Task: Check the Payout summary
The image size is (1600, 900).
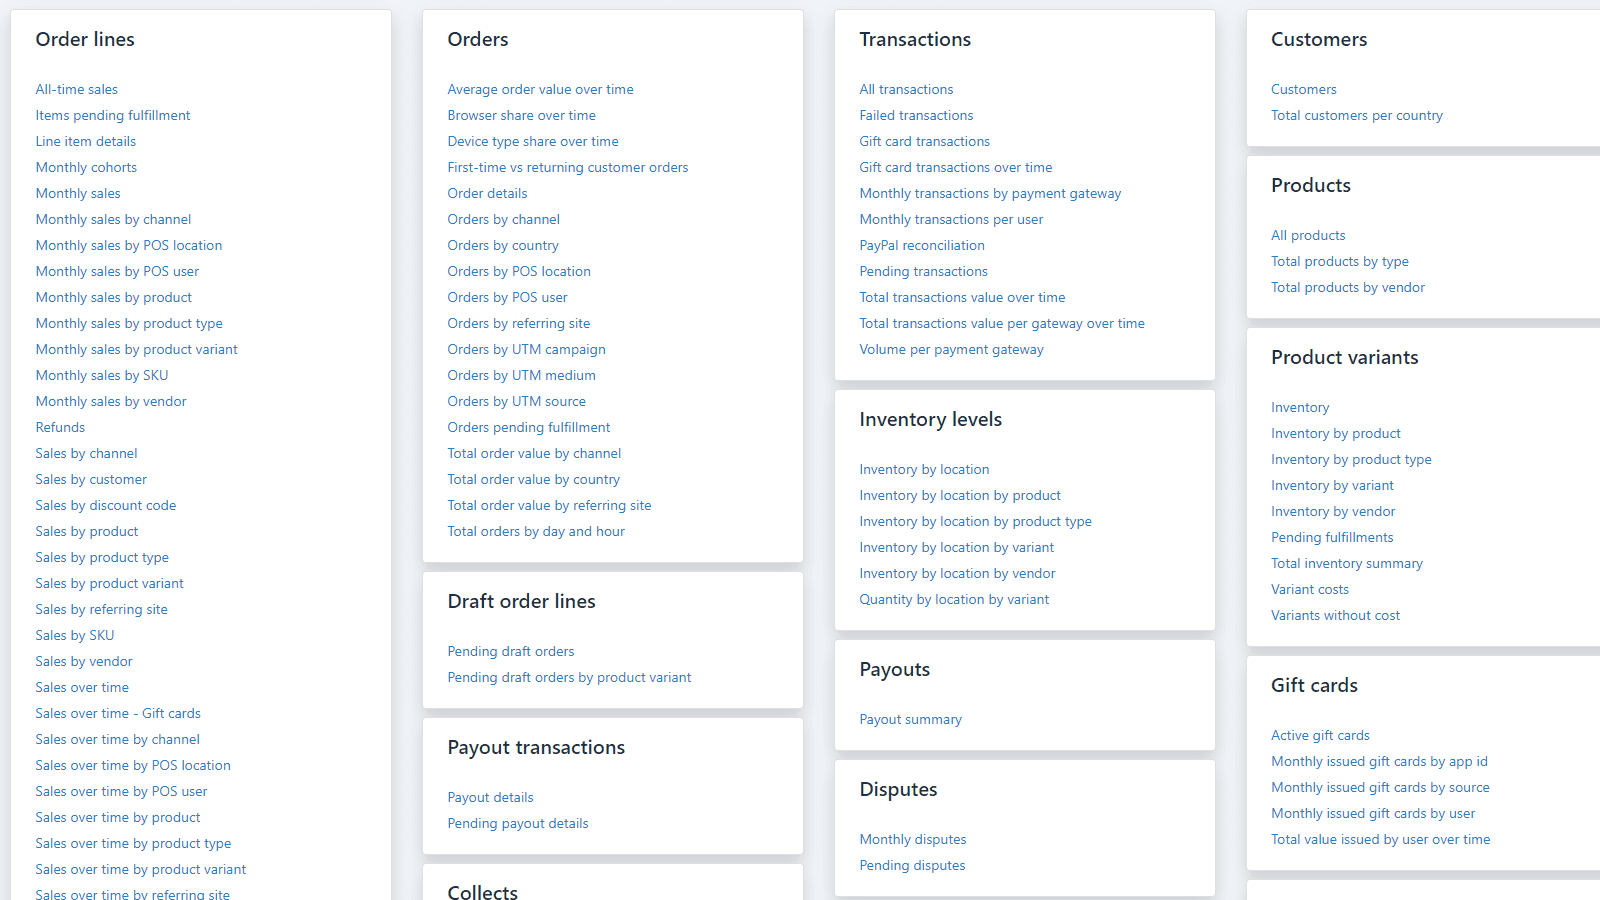Action: tap(910, 719)
